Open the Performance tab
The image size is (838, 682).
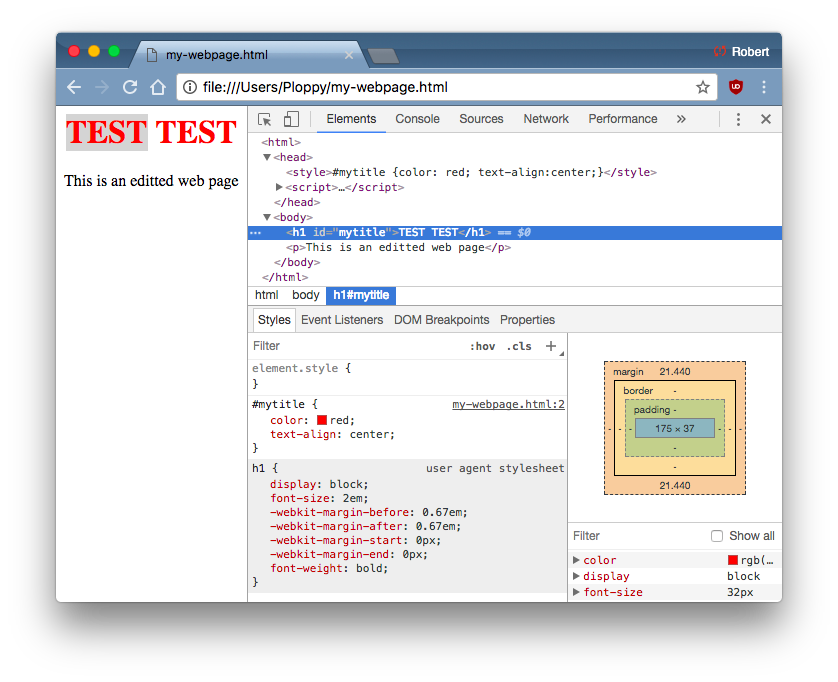point(623,119)
